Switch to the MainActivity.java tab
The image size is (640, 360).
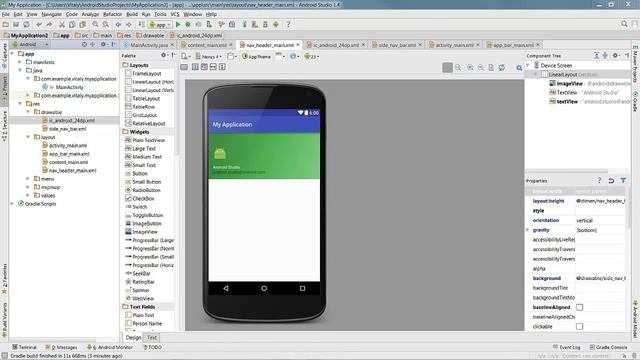tap(149, 45)
